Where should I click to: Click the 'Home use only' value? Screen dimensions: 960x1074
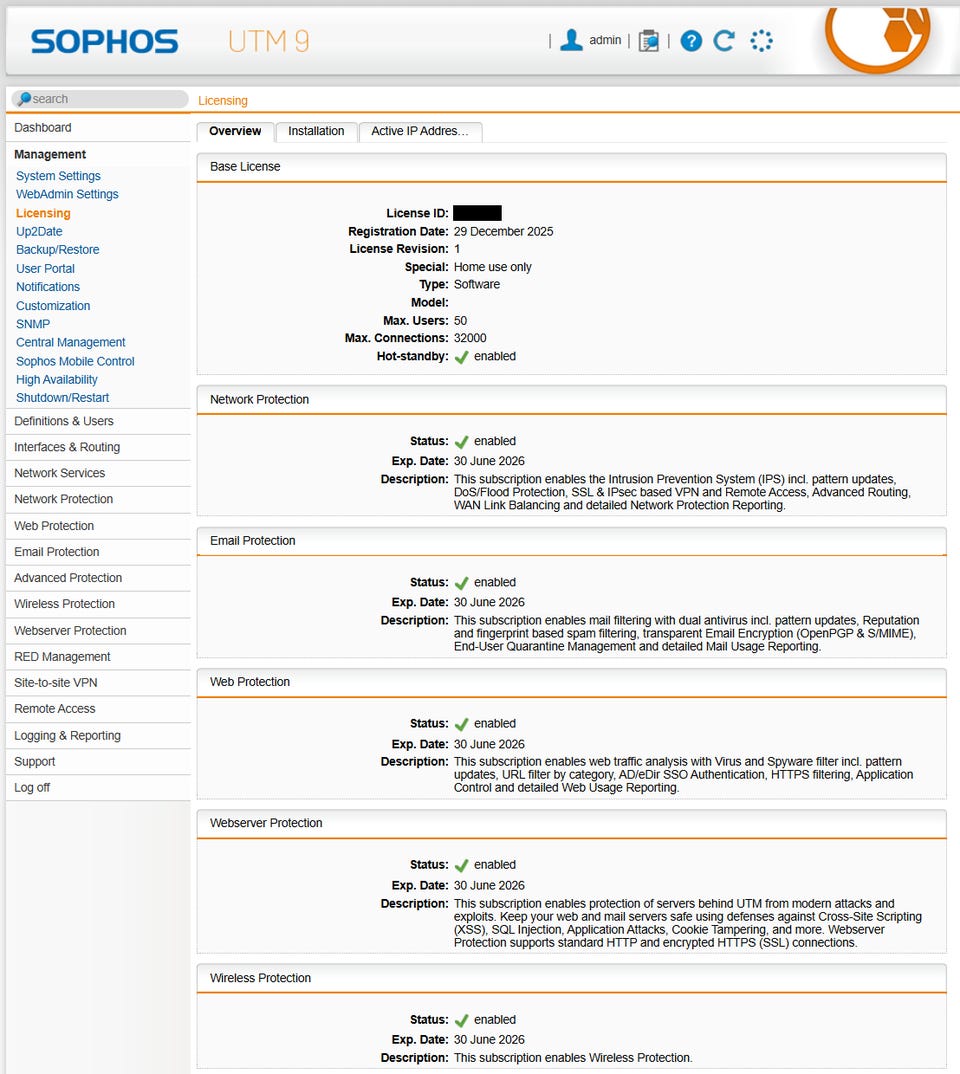point(492,267)
